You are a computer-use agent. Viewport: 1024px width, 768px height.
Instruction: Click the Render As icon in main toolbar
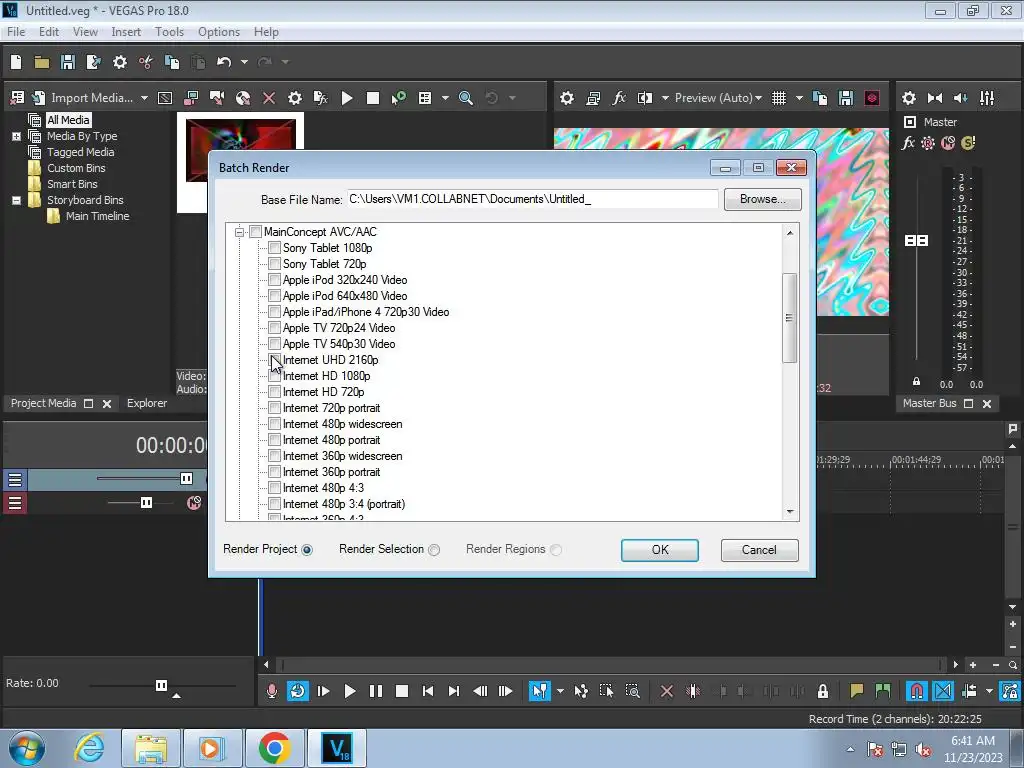[93, 62]
